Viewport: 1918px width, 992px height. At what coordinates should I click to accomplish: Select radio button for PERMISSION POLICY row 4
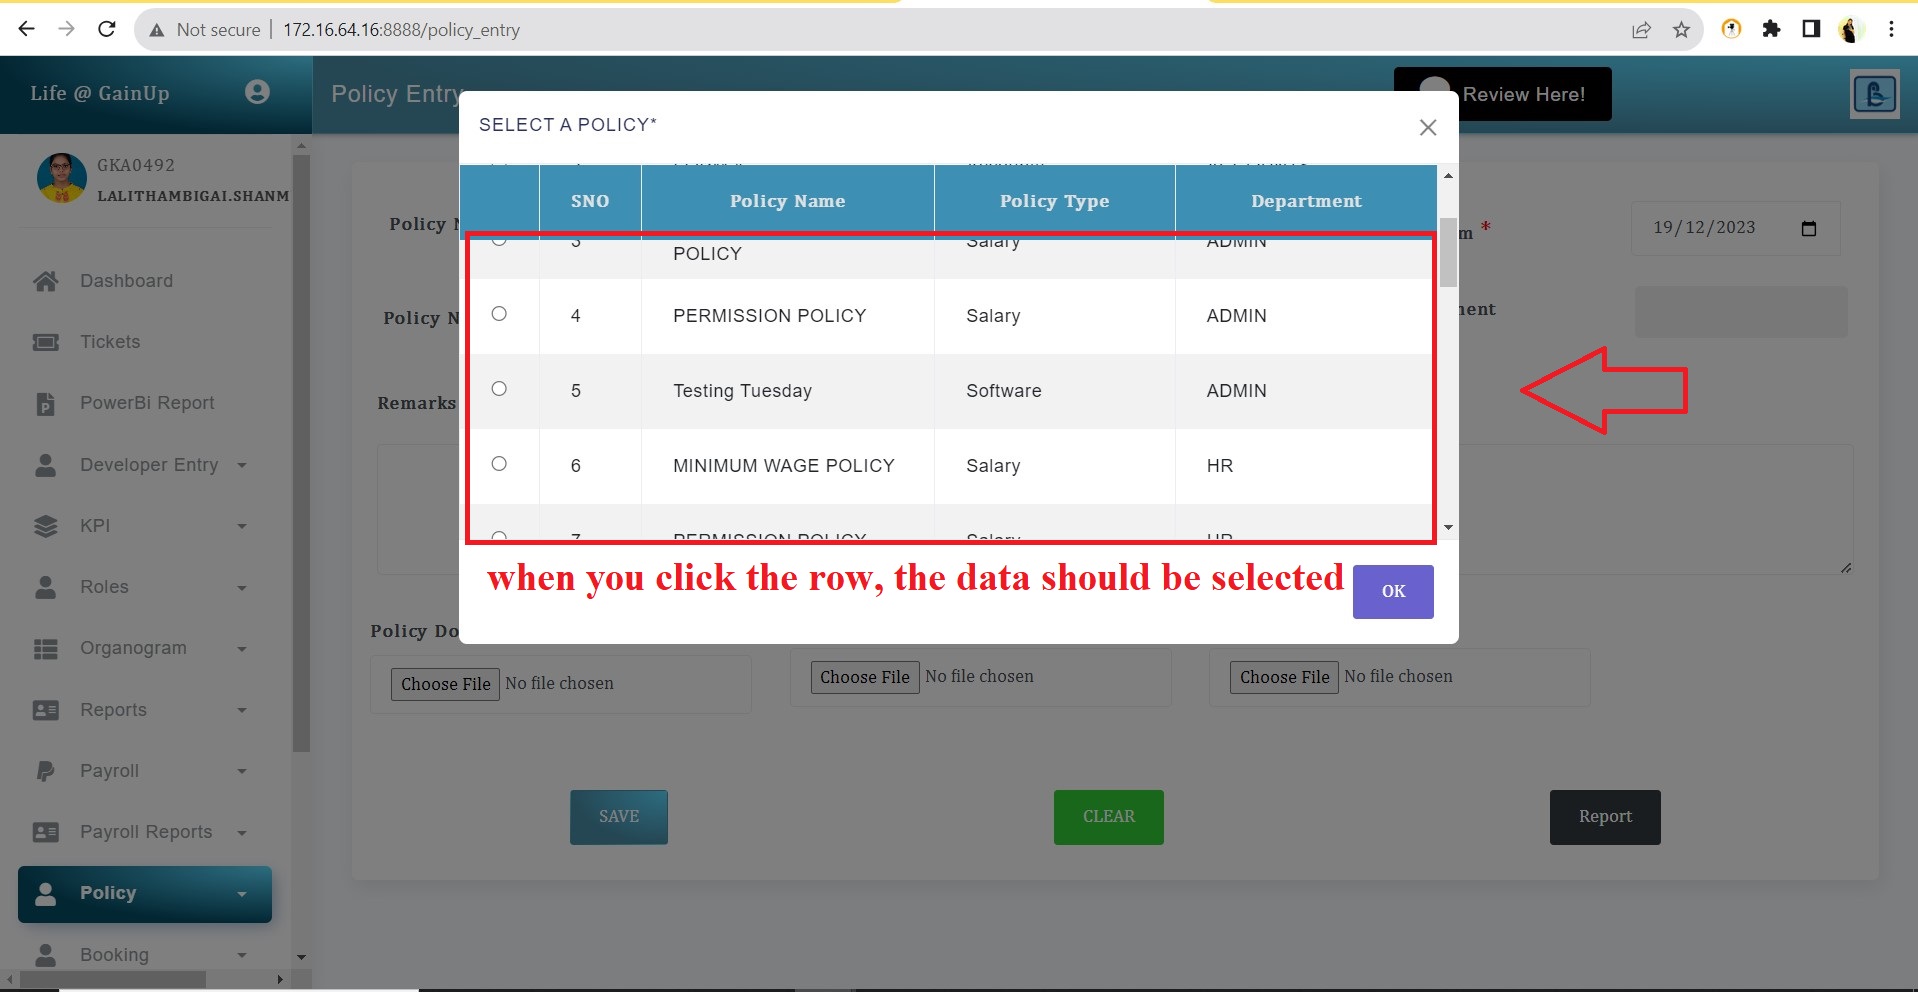click(499, 314)
